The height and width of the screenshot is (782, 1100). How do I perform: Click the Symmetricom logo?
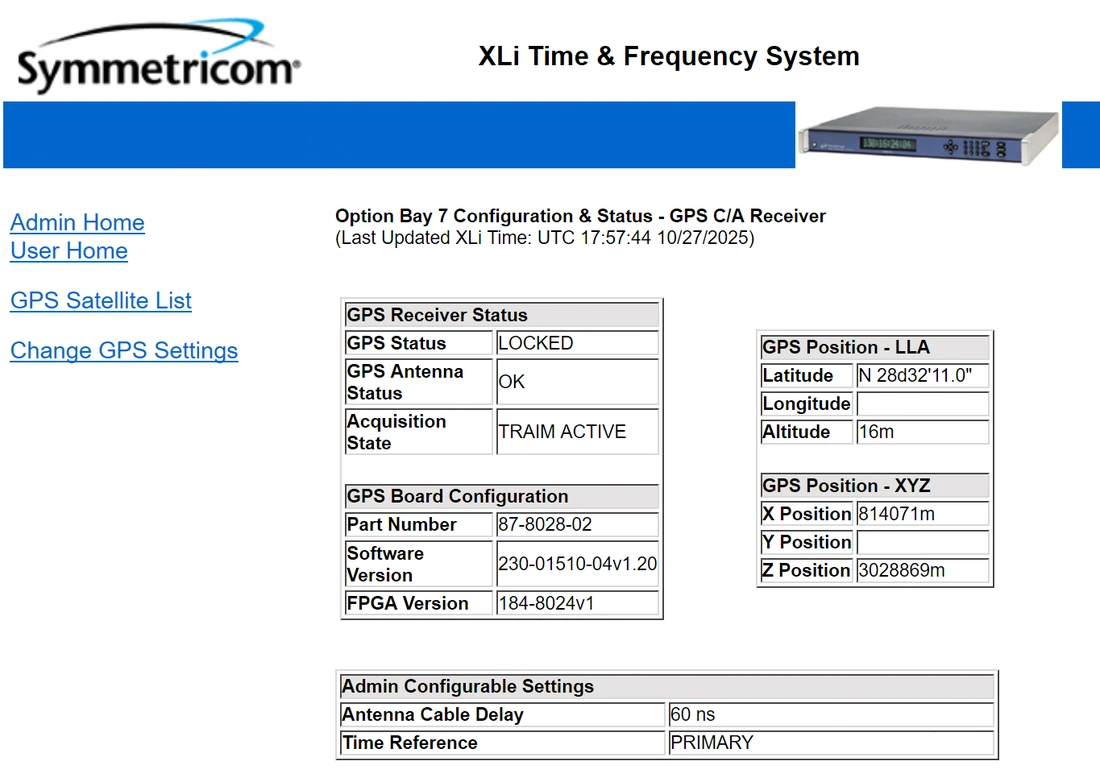[158, 59]
